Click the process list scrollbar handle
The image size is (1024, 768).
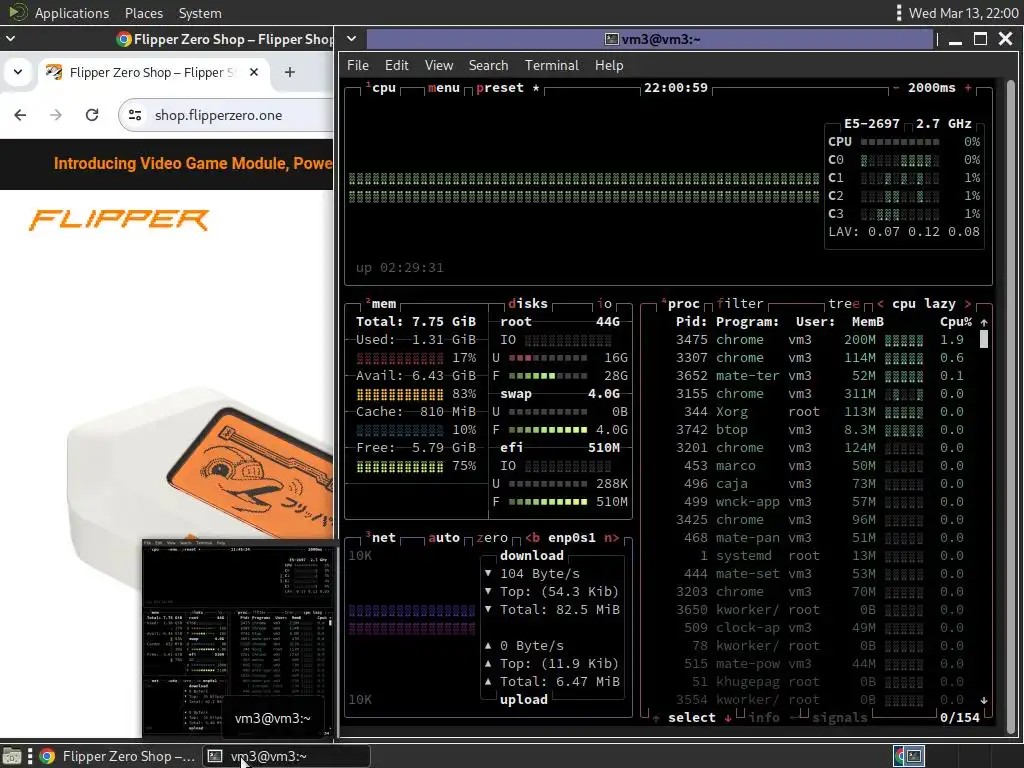point(984,339)
